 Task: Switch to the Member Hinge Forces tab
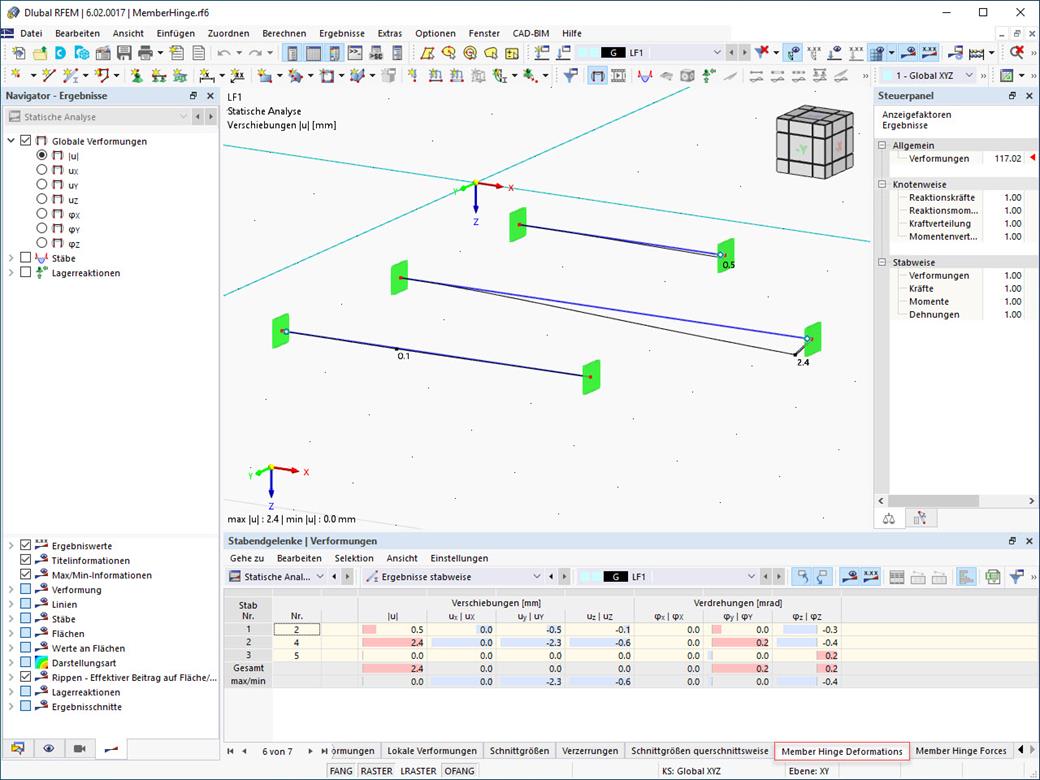pos(961,751)
